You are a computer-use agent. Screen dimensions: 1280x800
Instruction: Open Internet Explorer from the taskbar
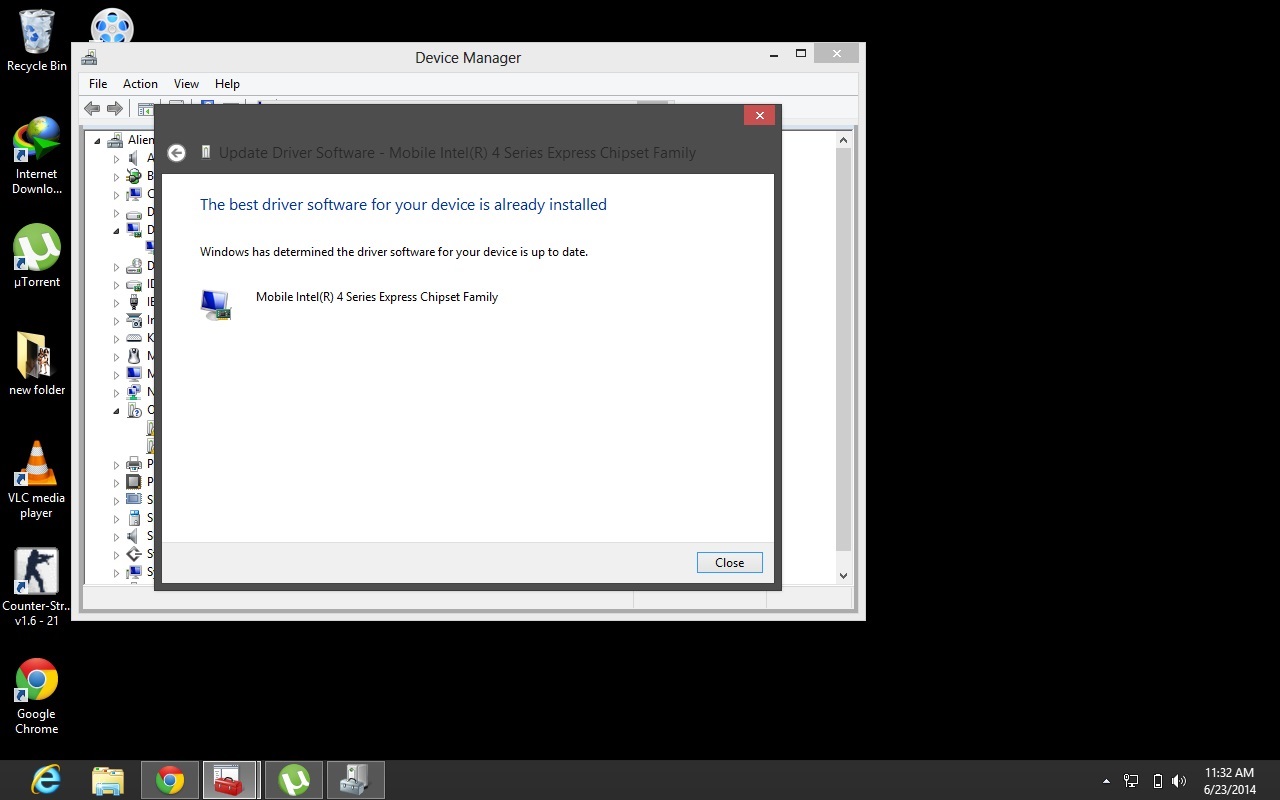[x=46, y=780]
